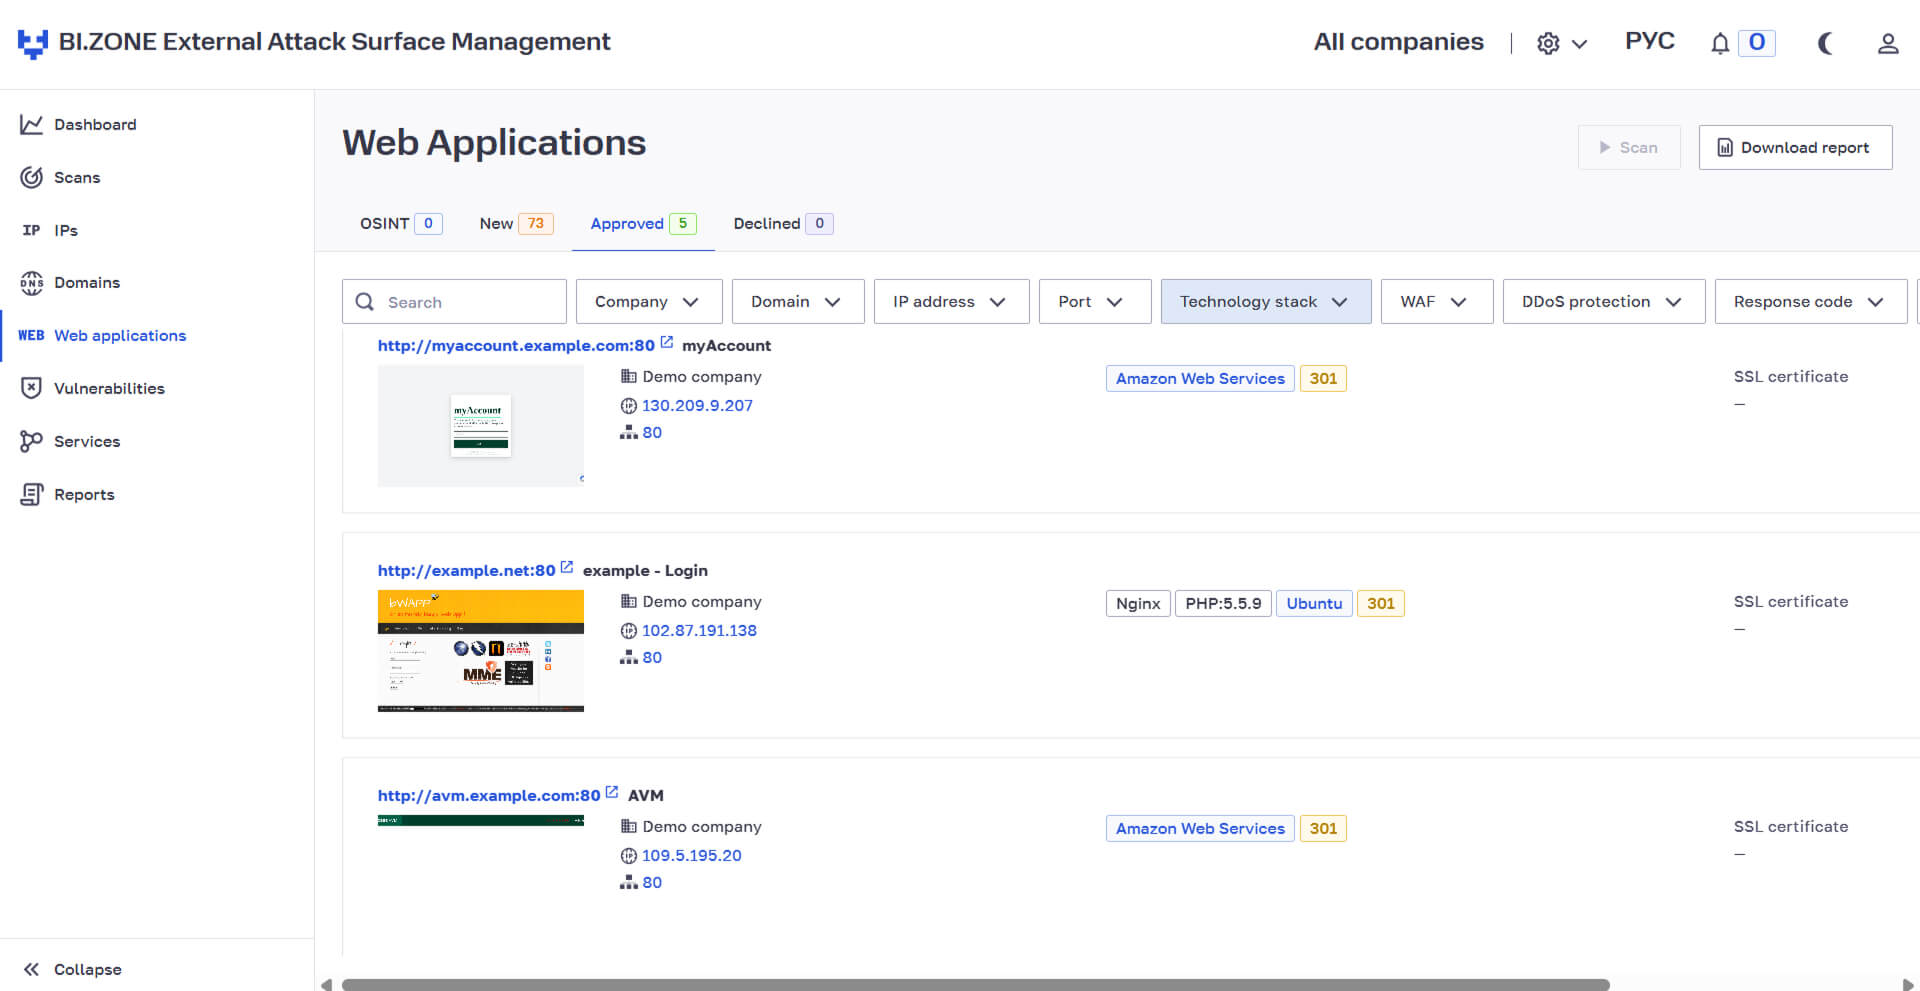Switch to the Declined tab
Screen dimensions: 1920x991
[783, 224]
